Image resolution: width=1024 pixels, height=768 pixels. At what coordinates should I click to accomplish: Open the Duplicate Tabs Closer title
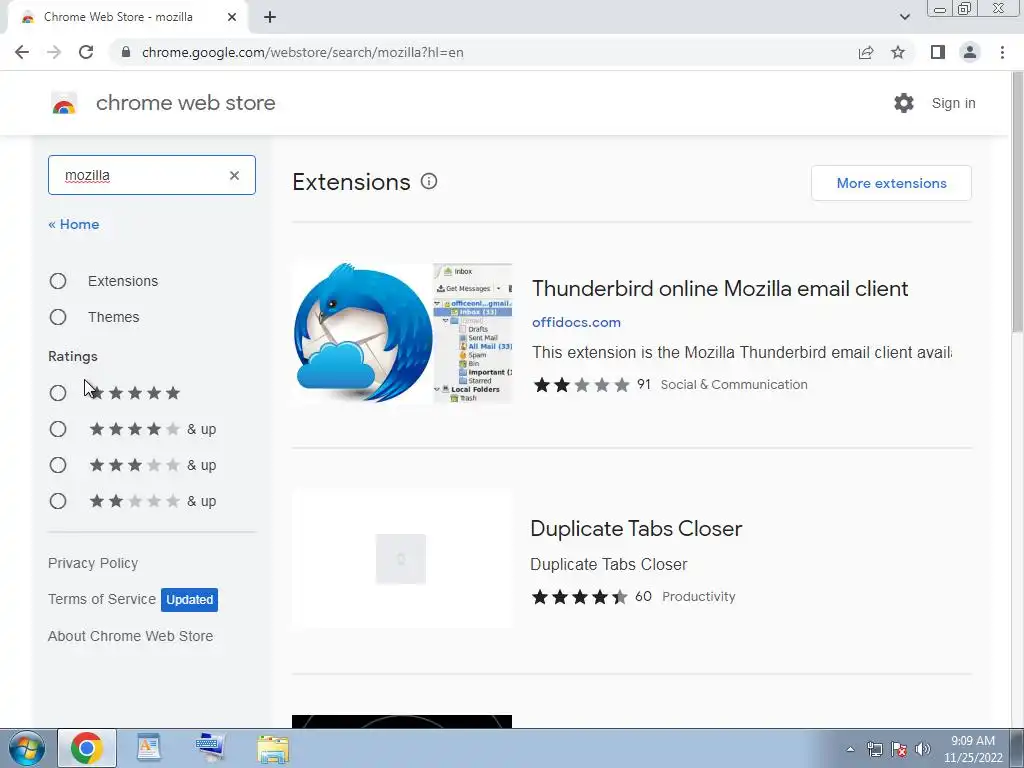pos(636,528)
